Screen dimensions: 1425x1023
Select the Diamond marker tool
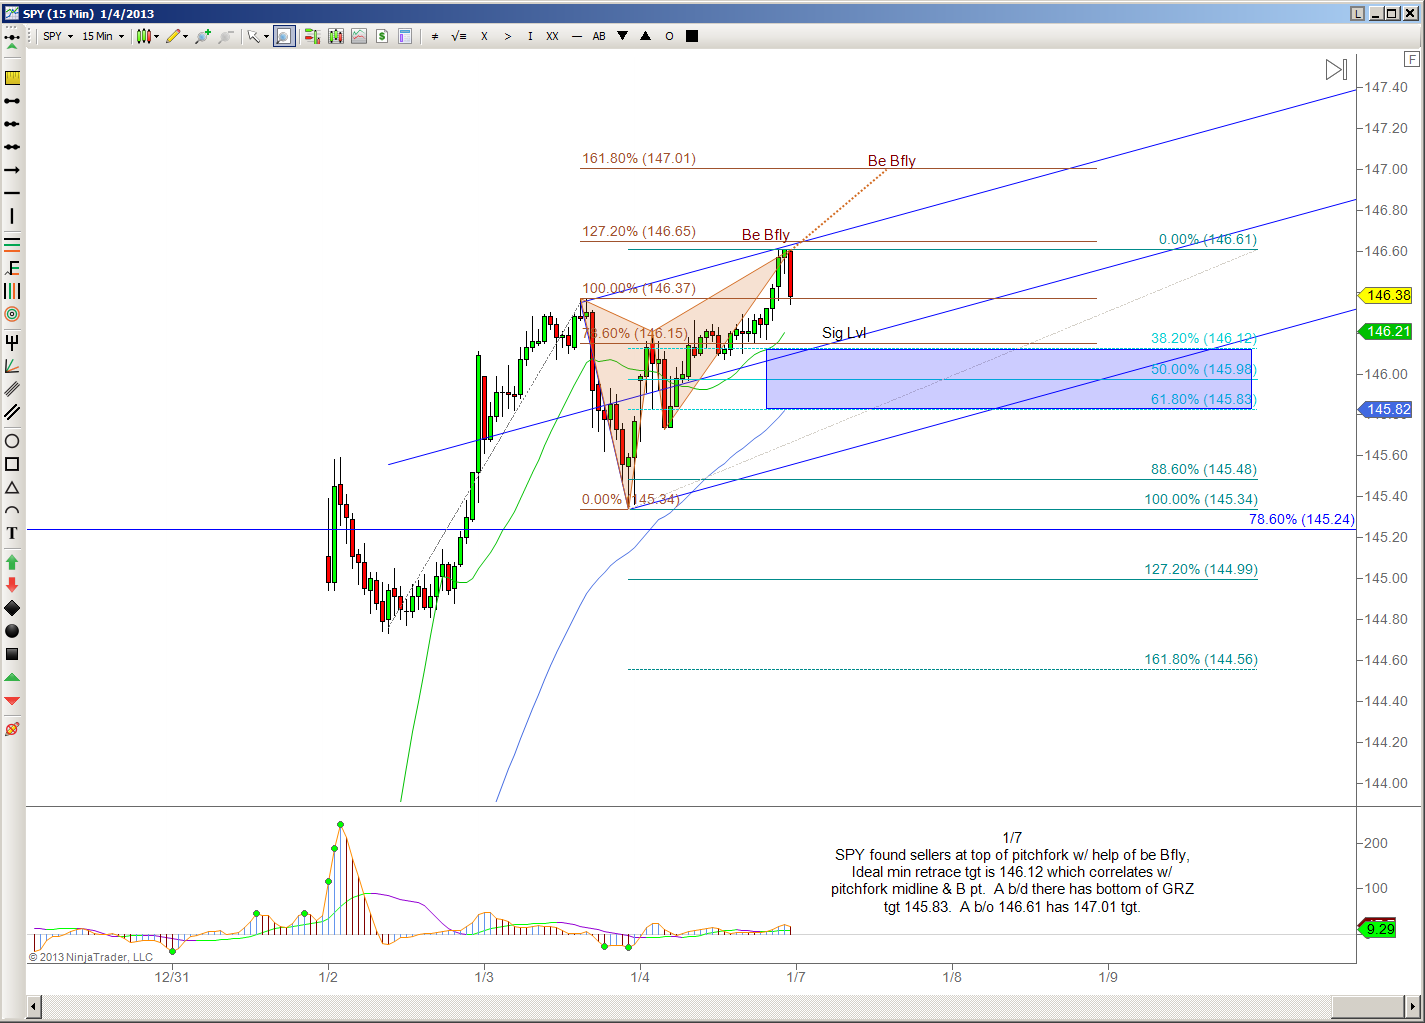pyautogui.click(x=12, y=608)
